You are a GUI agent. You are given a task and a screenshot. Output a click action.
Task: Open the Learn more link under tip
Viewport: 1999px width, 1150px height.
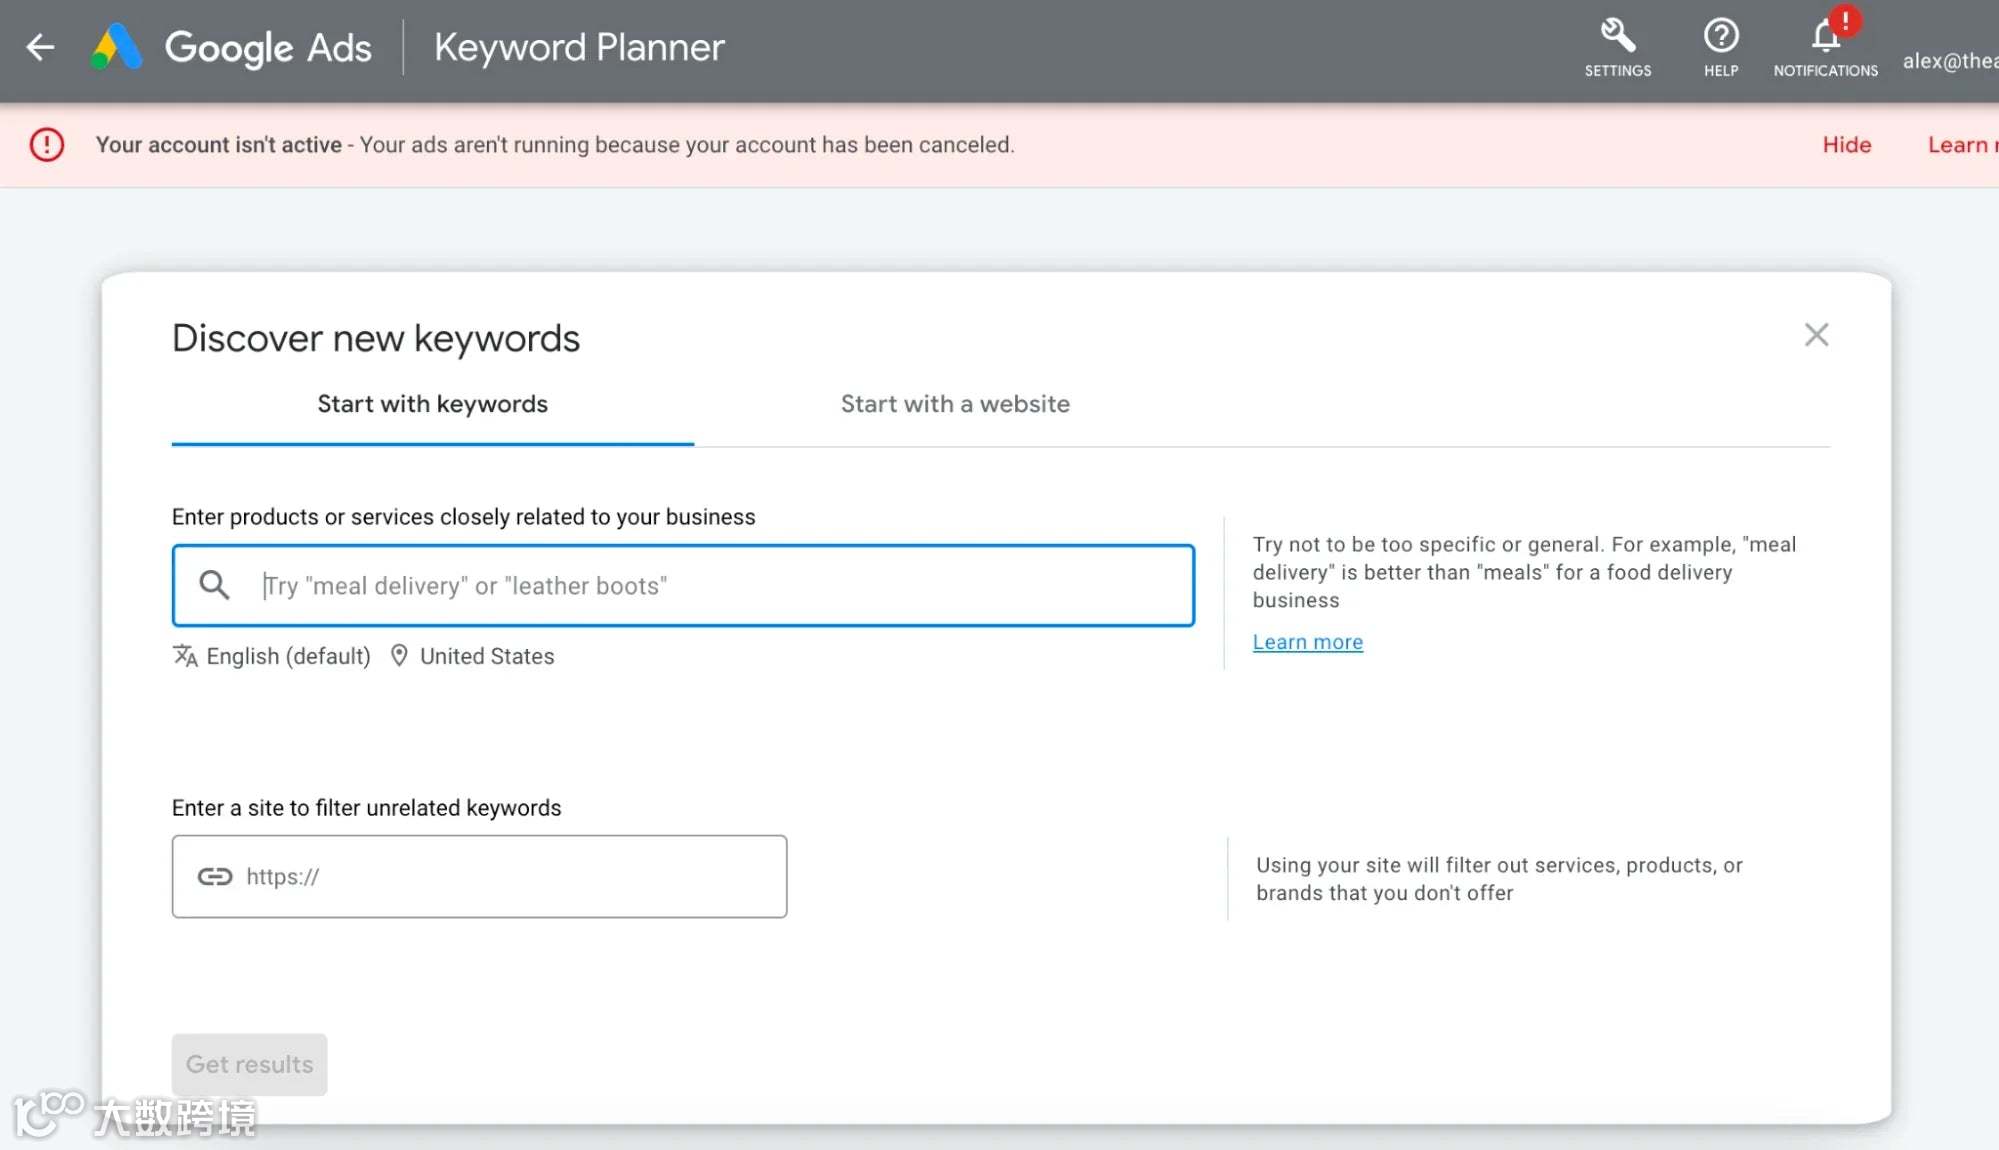[1307, 642]
